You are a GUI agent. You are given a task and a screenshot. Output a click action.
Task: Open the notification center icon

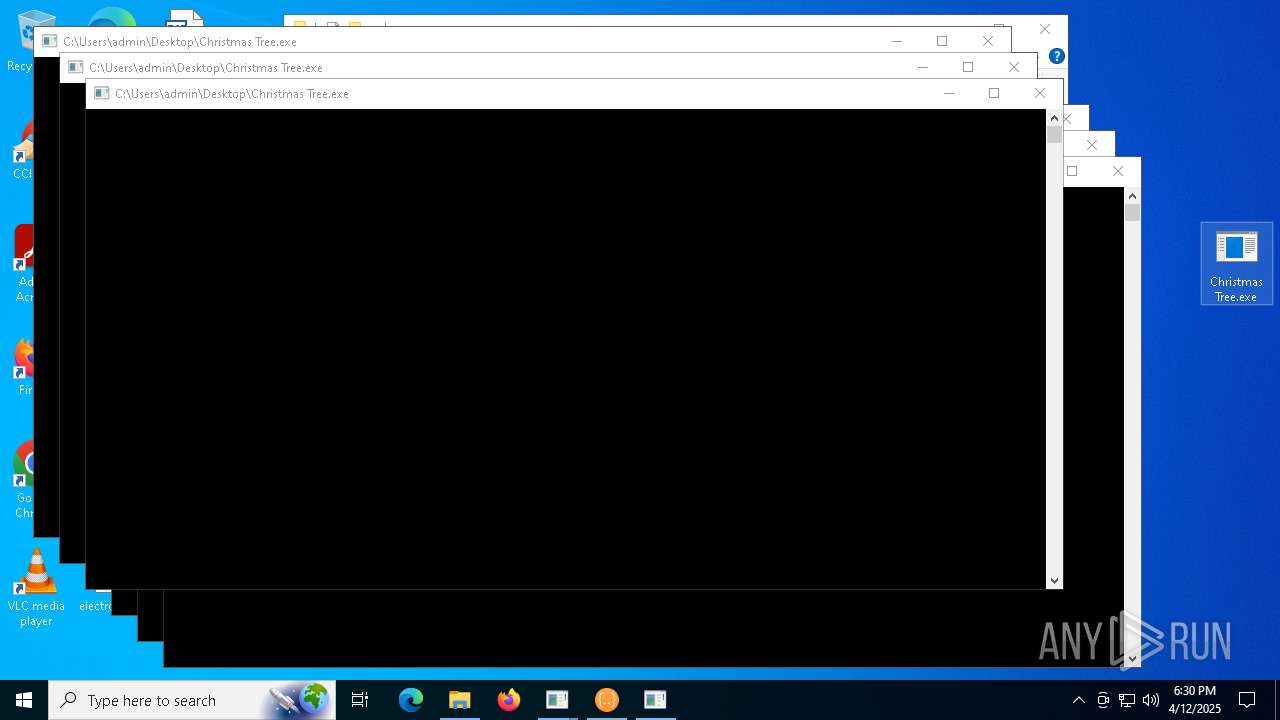[x=1247, y=700]
